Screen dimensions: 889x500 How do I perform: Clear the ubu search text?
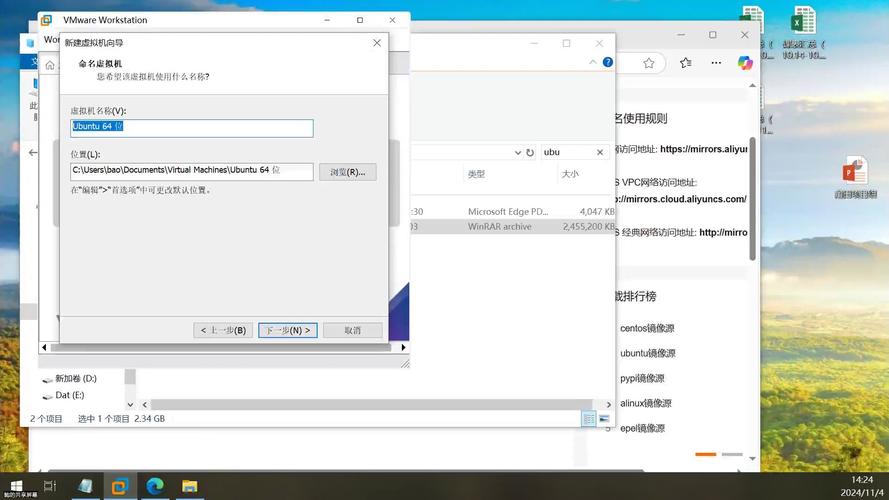[x=600, y=152]
